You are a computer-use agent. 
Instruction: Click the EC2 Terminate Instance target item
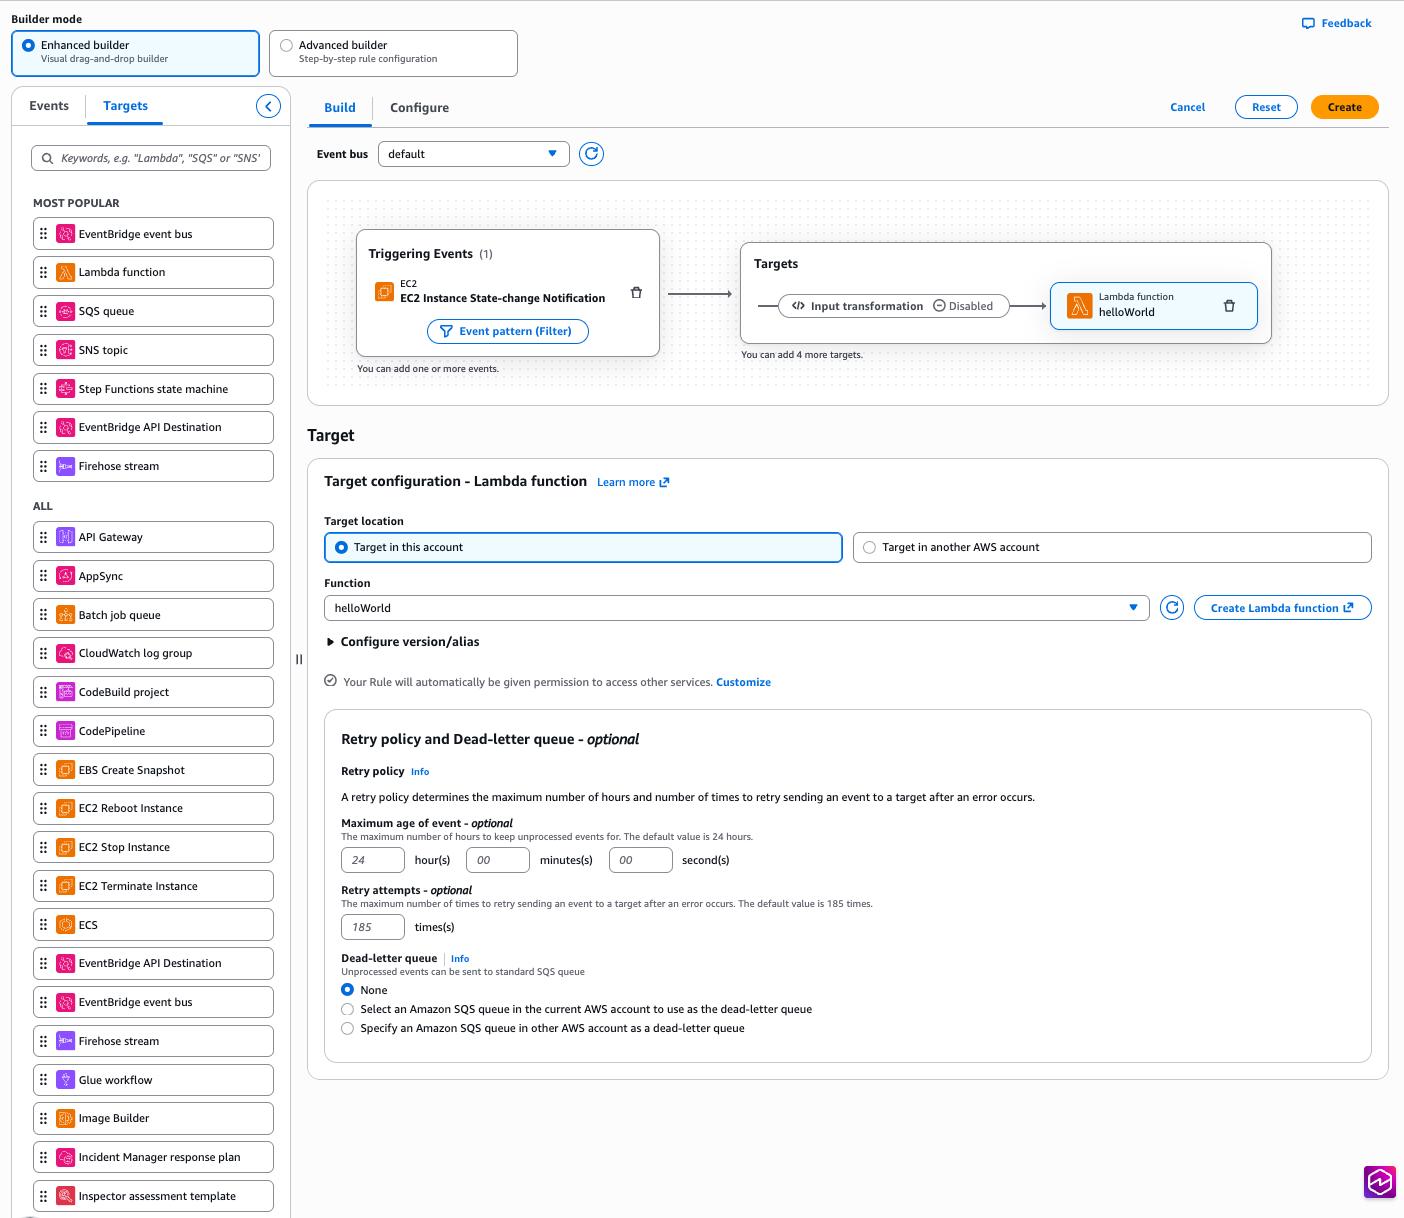coord(153,886)
